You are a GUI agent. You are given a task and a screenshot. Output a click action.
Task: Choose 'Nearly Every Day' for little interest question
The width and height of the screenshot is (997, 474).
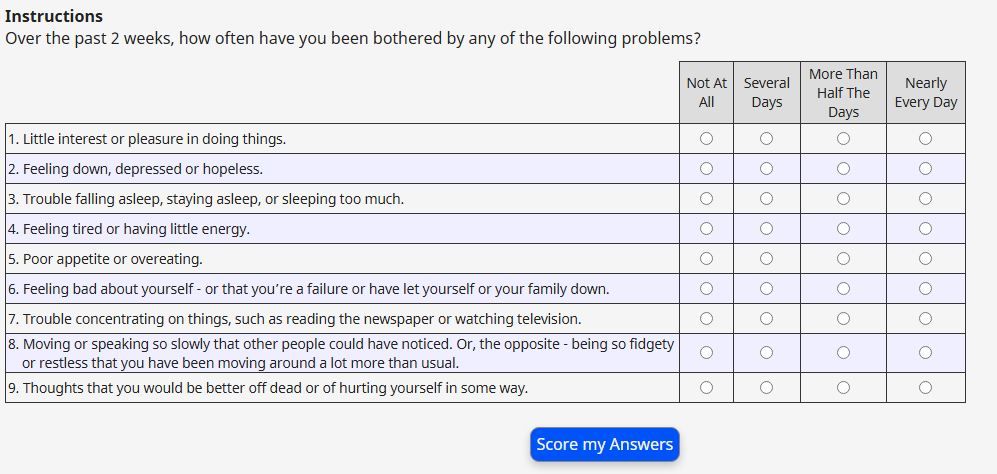click(925, 138)
